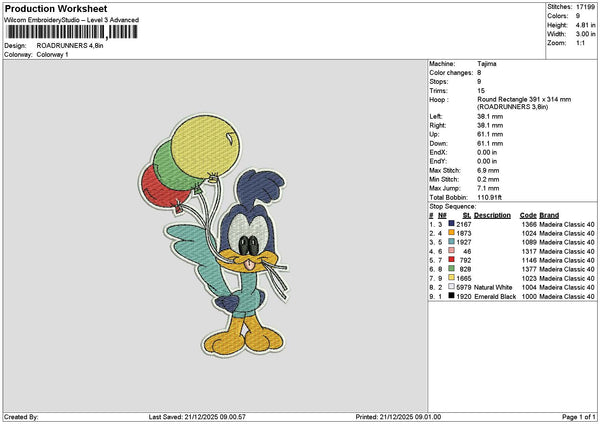
Task: Click the red swatch in stop 5
Action: tap(452, 259)
